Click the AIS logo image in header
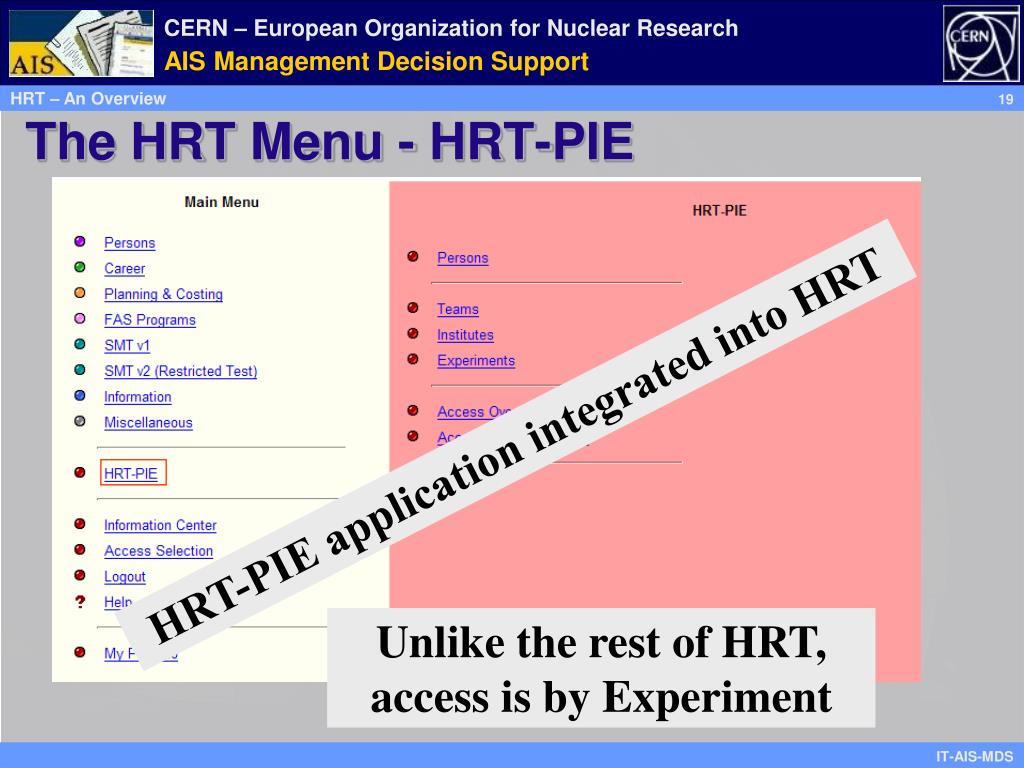 click(82, 43)
